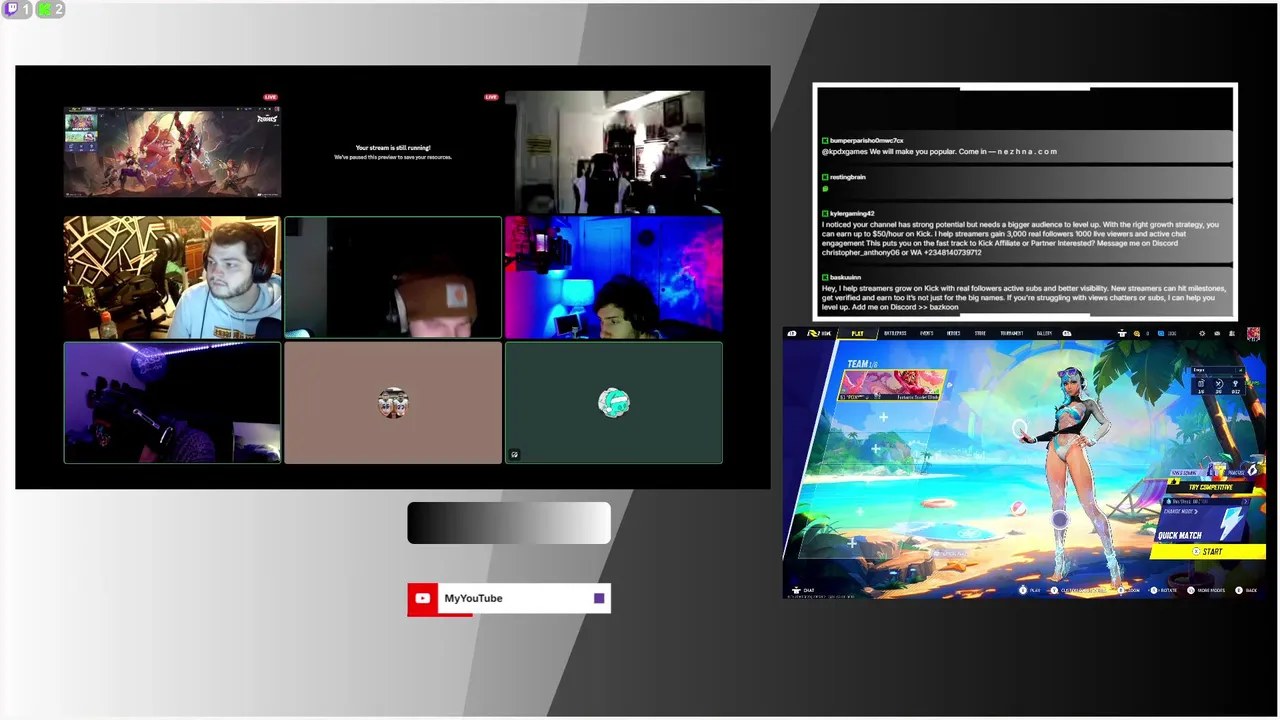Image resolution: width=1280 pixels, height=720 pixels.
Task: Click the Kick viewer count badge
Action: (x=50, y=9)
